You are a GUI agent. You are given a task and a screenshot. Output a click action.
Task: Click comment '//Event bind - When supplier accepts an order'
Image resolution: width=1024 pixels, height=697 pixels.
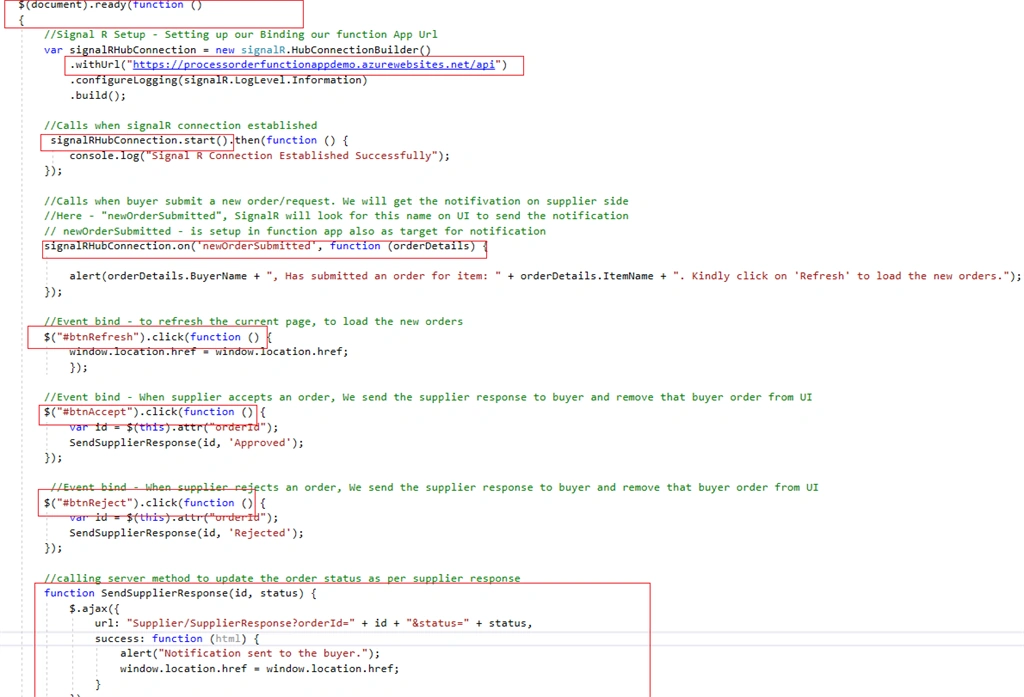point(428,397)
